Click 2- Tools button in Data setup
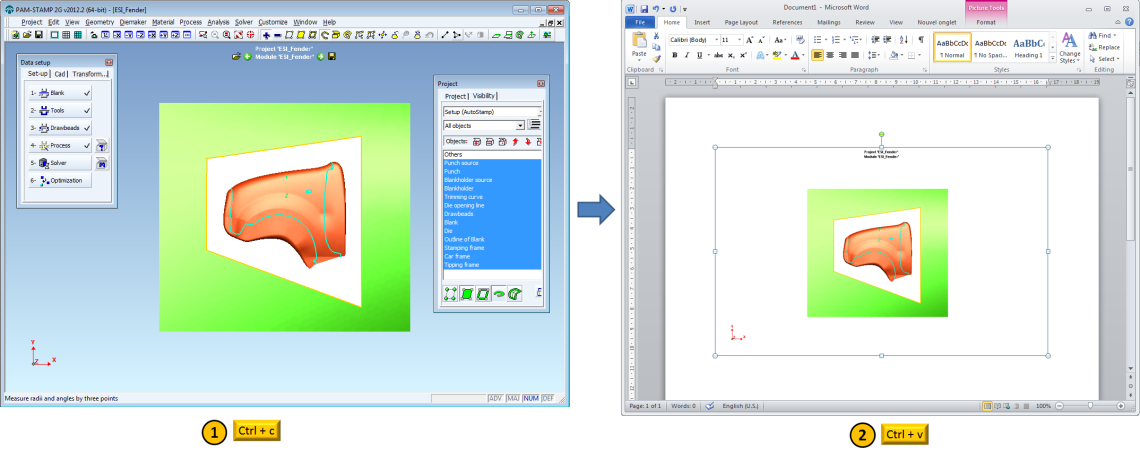Image resolution: width=1140 pixels, height=451 pixels. [60, 111]
